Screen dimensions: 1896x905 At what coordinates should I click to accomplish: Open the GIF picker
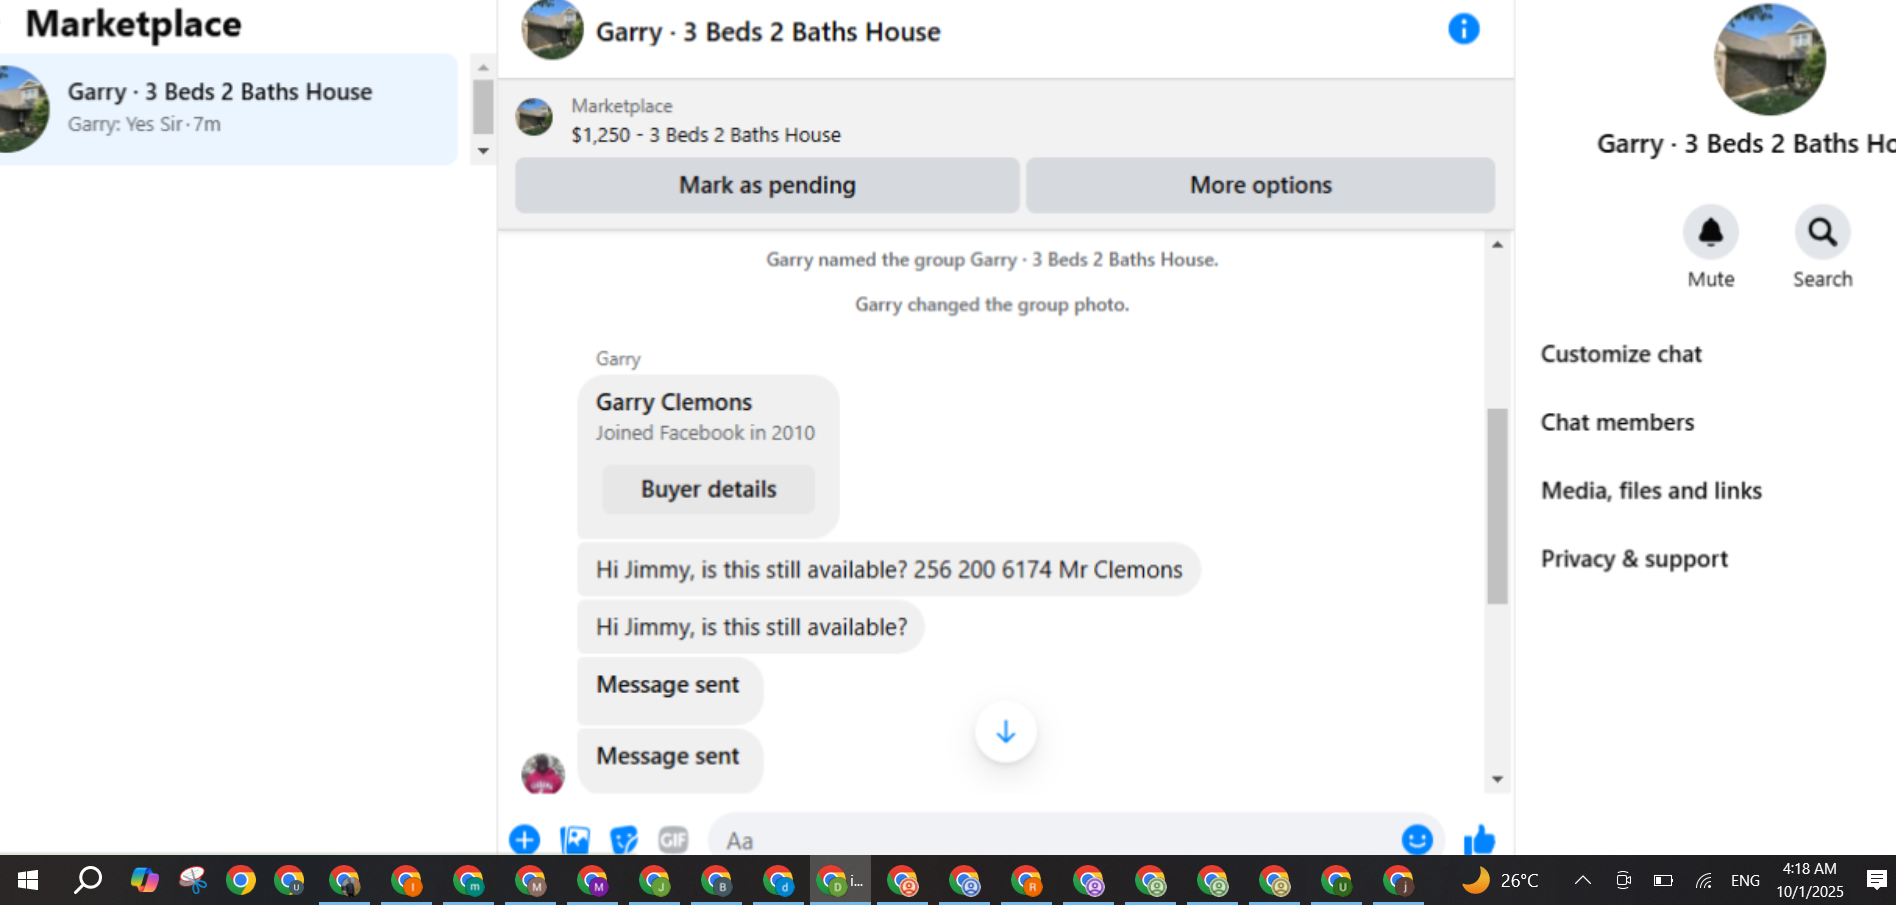tap(673, 840)
